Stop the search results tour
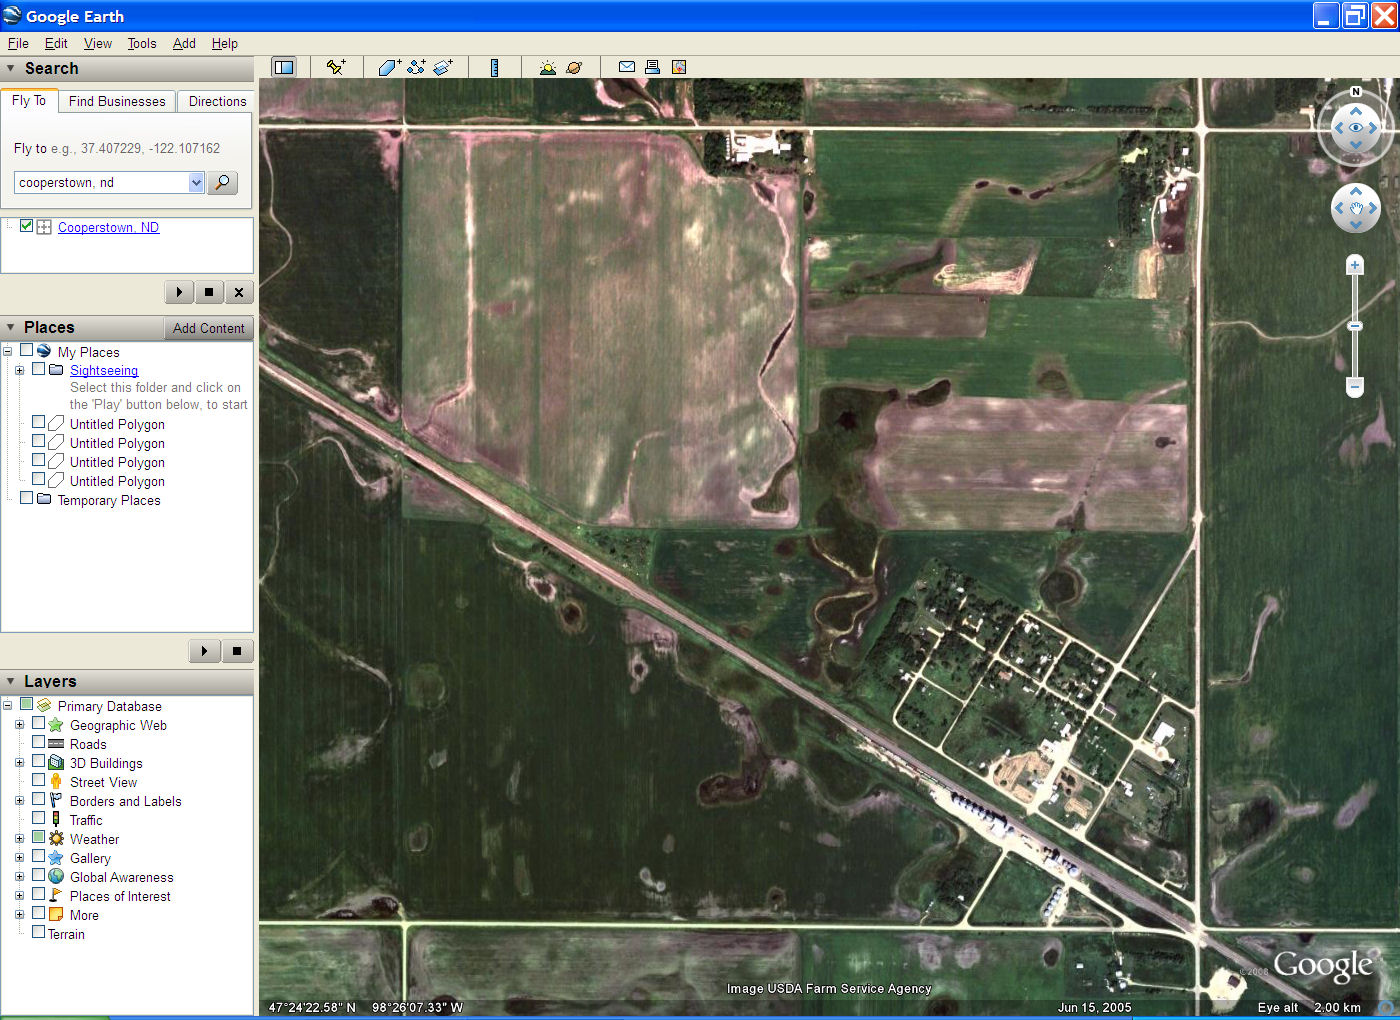The image size is (1400, 1020). coord(209,292)
